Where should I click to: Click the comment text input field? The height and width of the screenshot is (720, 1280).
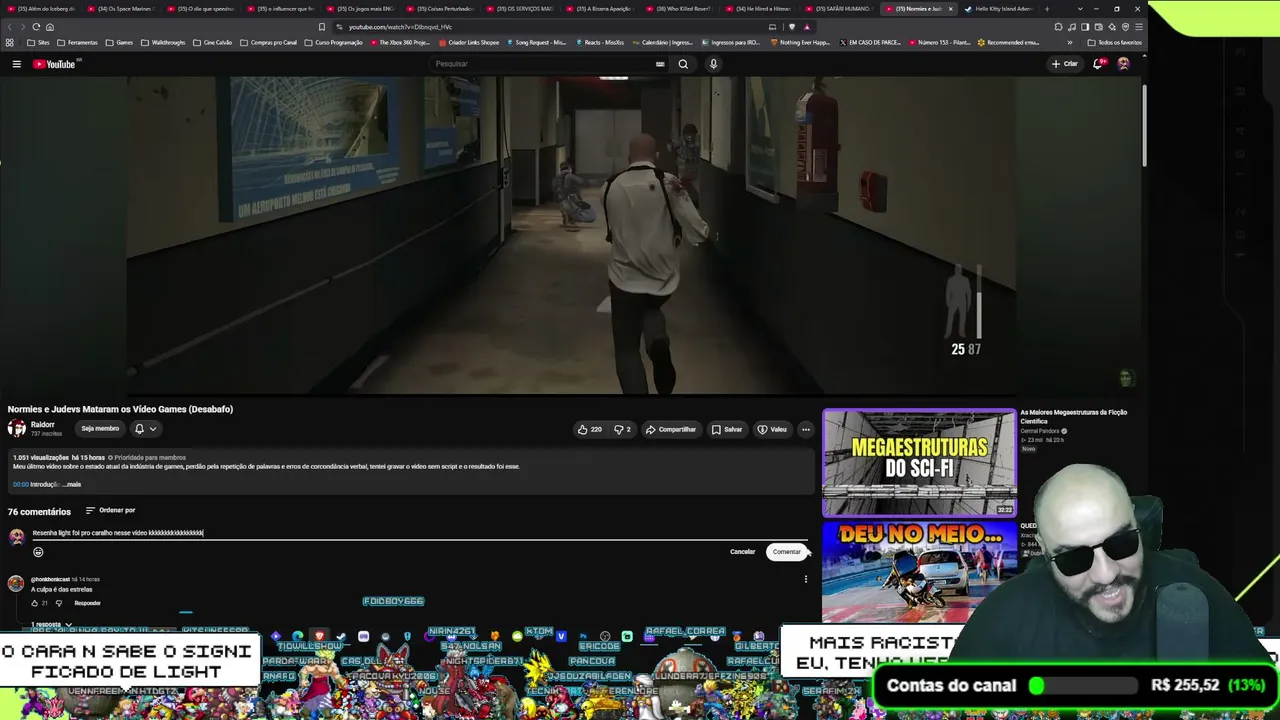point(419,533)
